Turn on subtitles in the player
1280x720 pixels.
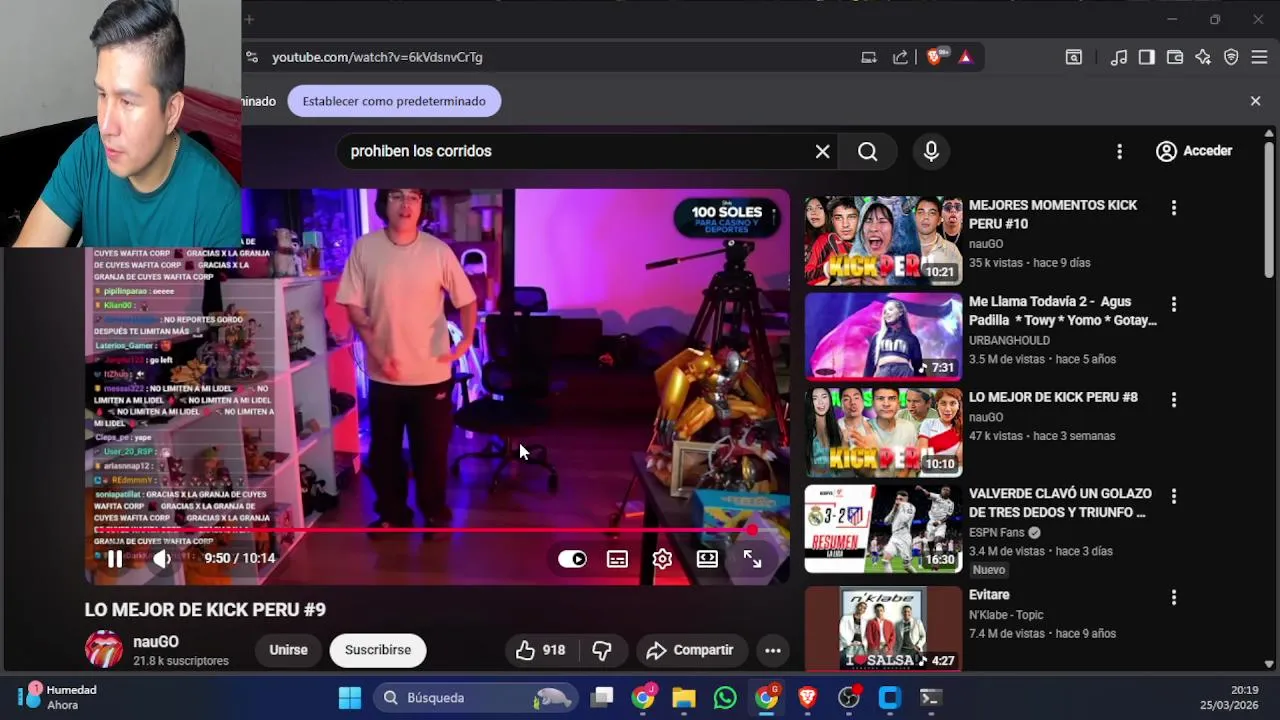[x=617, y=559]
